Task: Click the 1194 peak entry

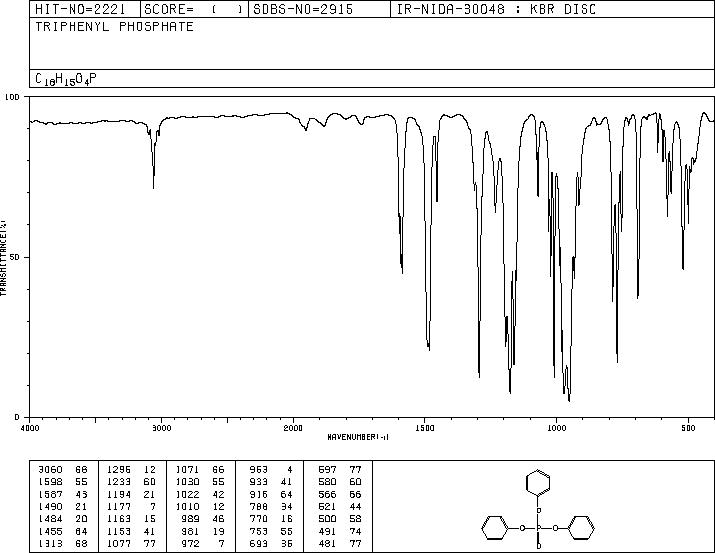Action: [x=131, y=494]
